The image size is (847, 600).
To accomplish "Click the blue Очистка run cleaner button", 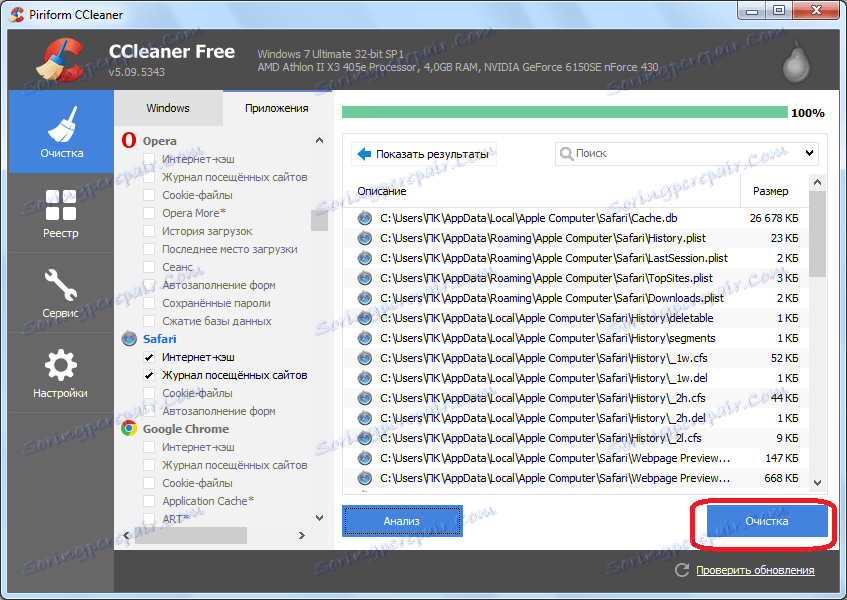I will tap(767, 521).
